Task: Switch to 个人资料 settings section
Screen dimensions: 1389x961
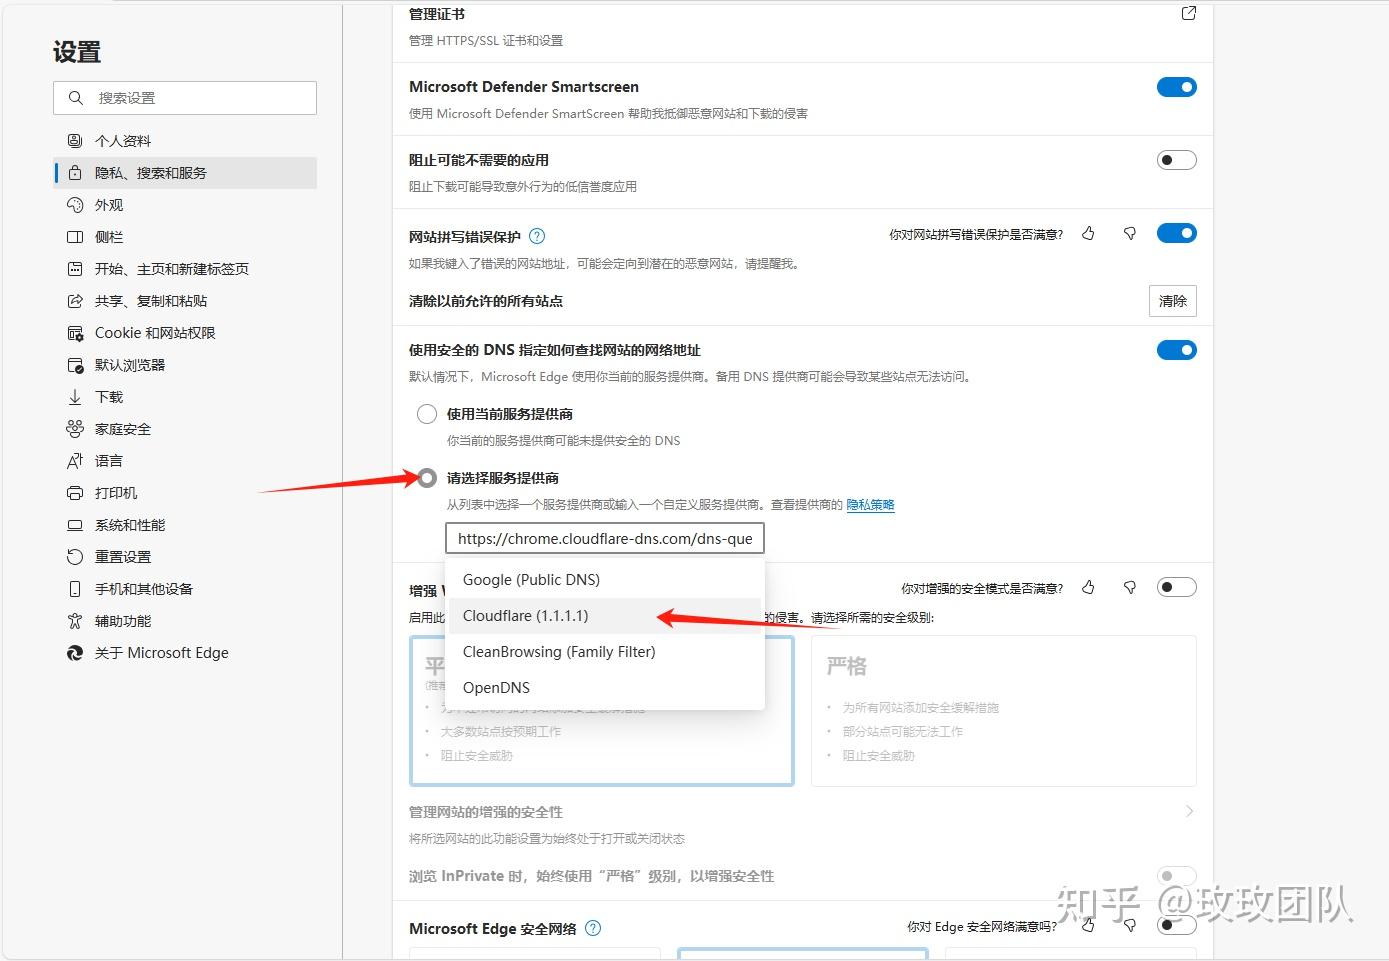Action: (75, 140)
